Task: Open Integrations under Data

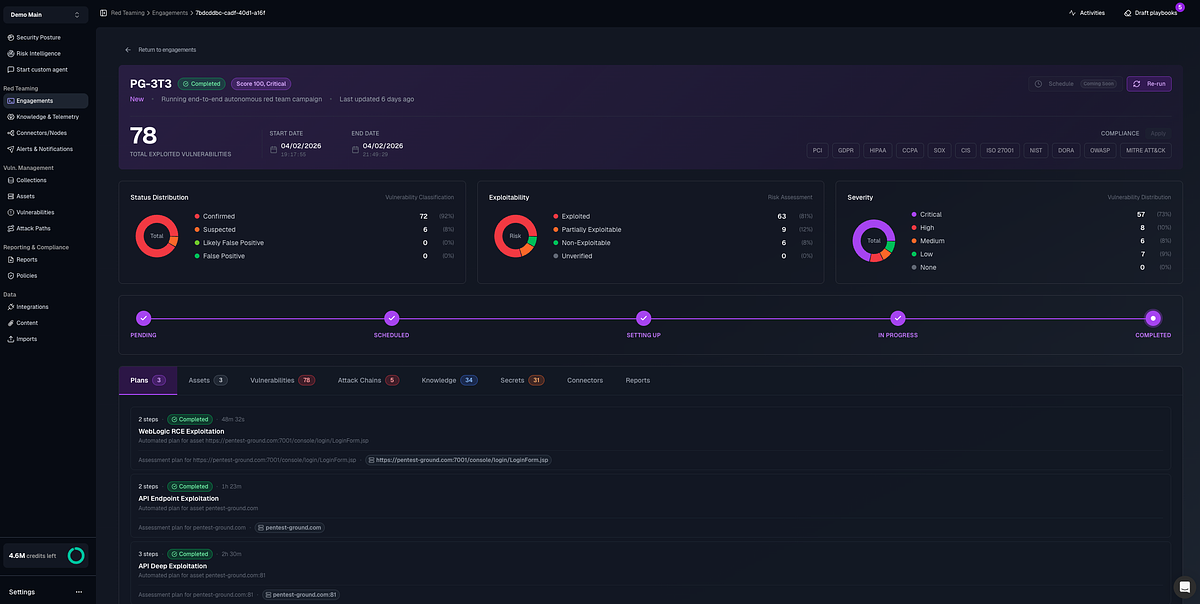Action: [32, 307]
